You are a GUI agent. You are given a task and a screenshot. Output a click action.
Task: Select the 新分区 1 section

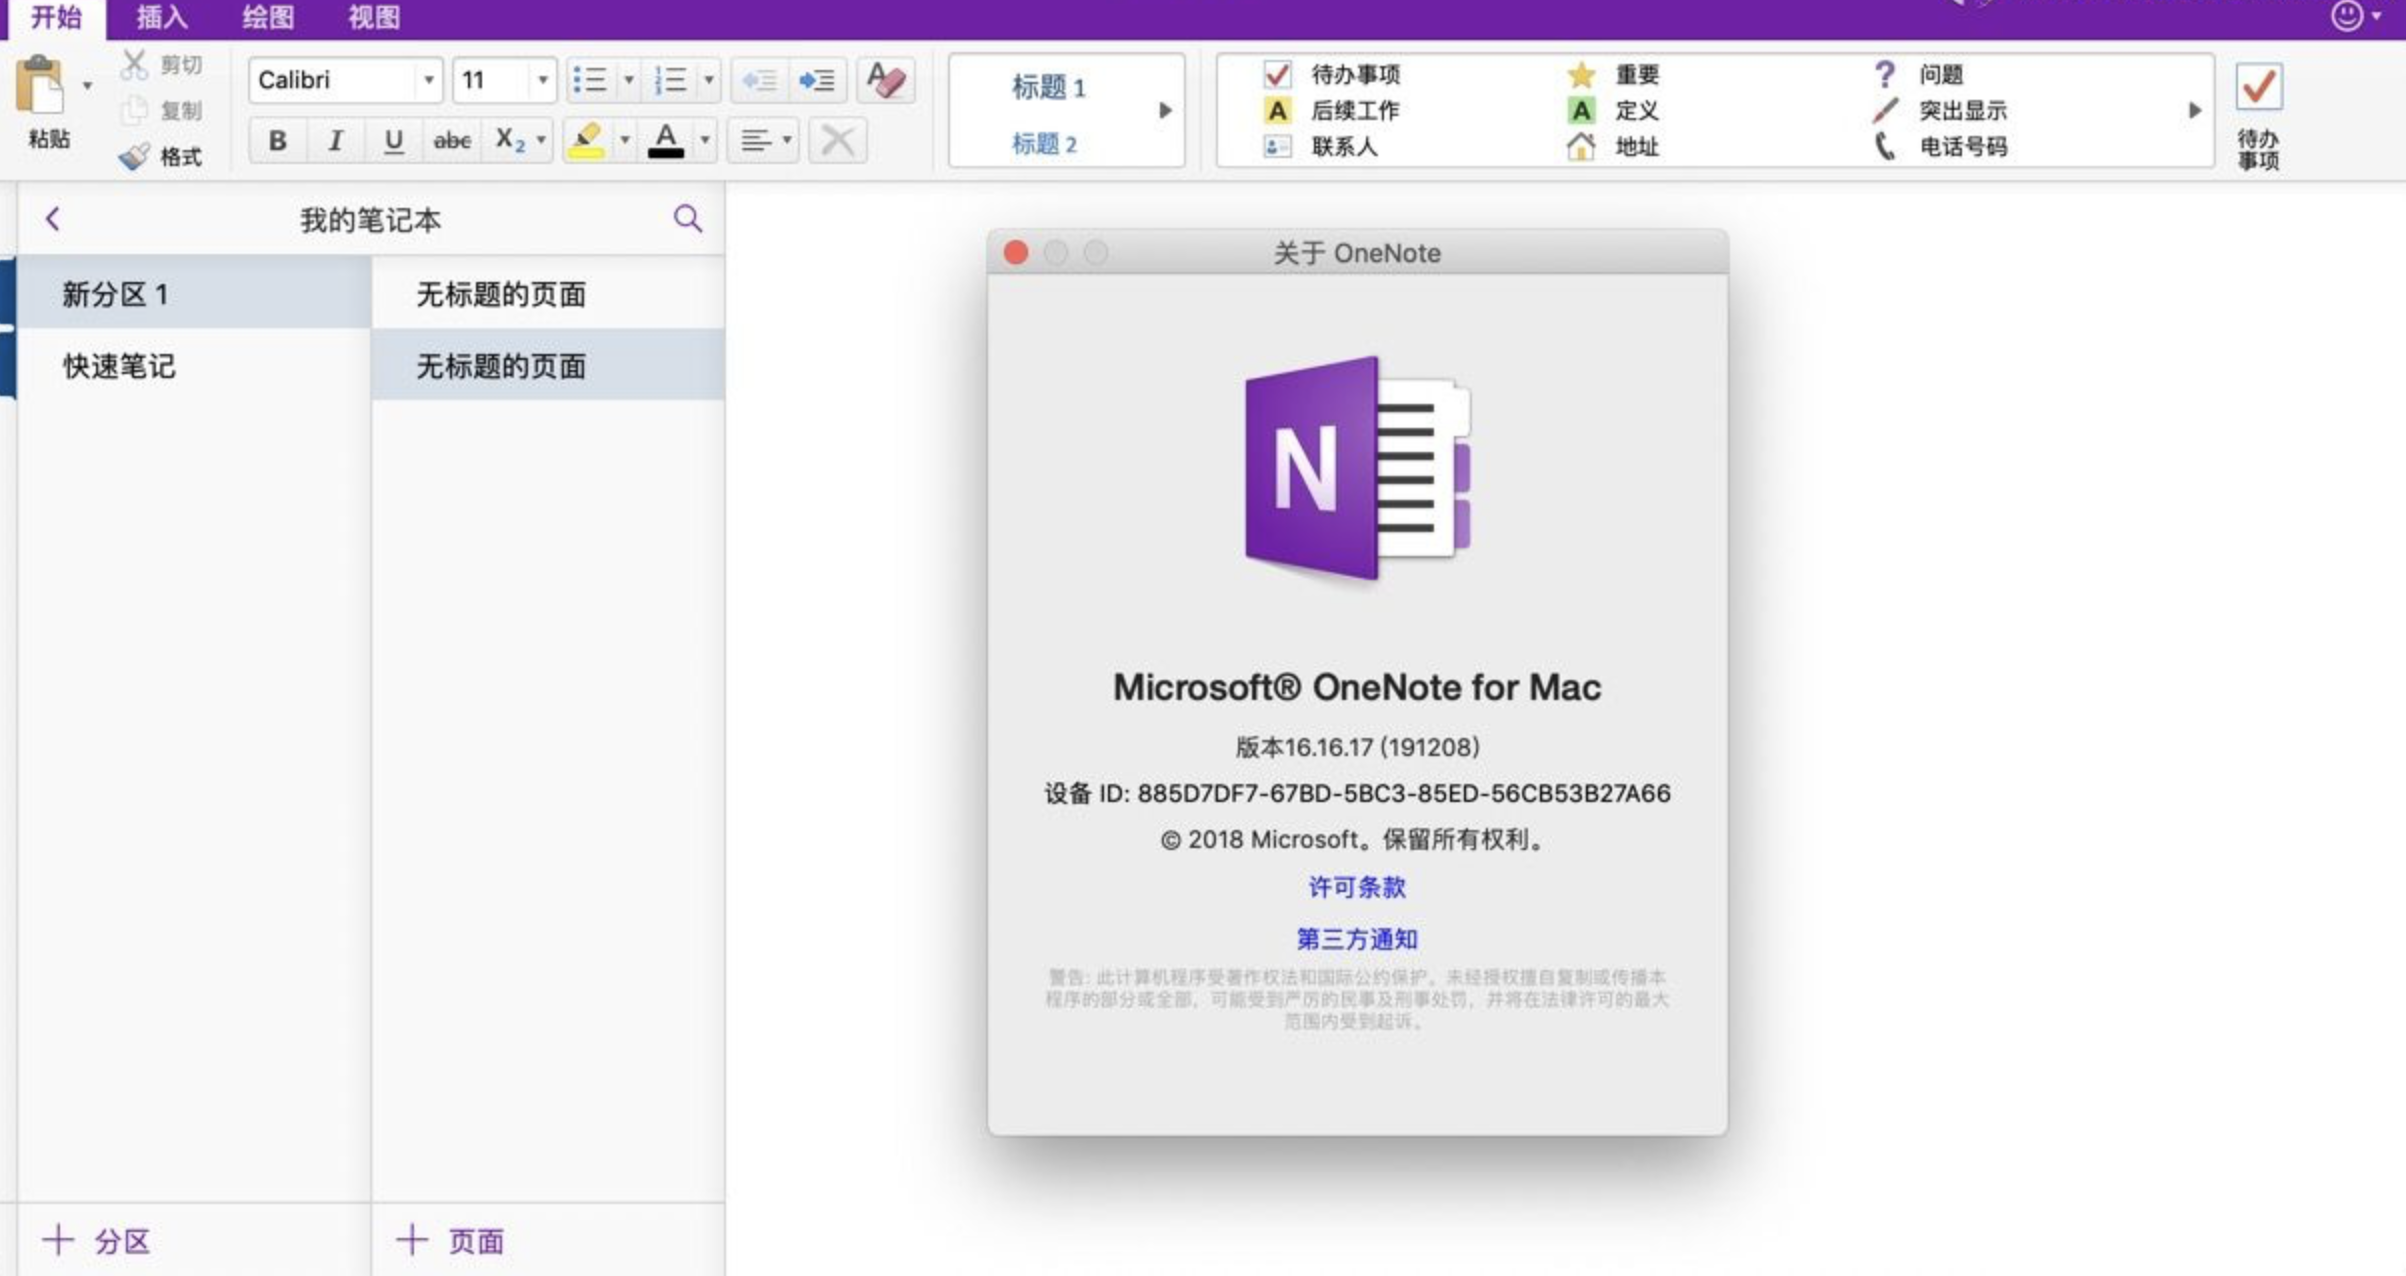tap(194, 293)
